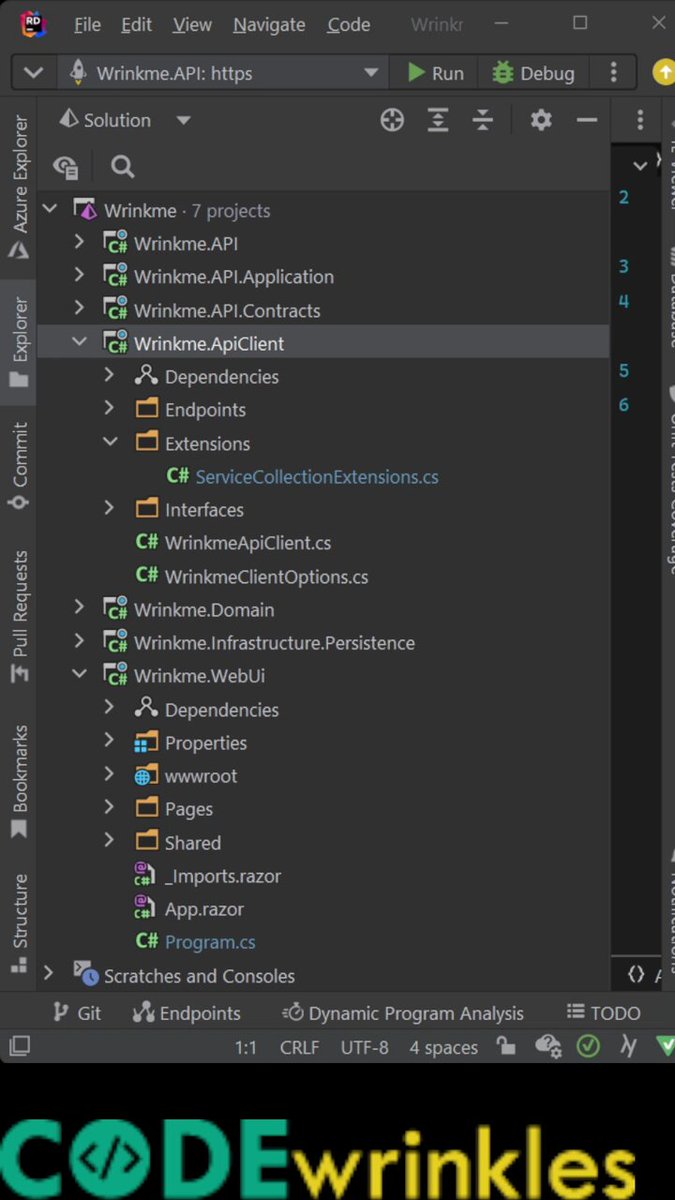Click the search magnifier in explorer
Image resolution: width=675 pixels, height=1200 pixels.
coord(122,166)
